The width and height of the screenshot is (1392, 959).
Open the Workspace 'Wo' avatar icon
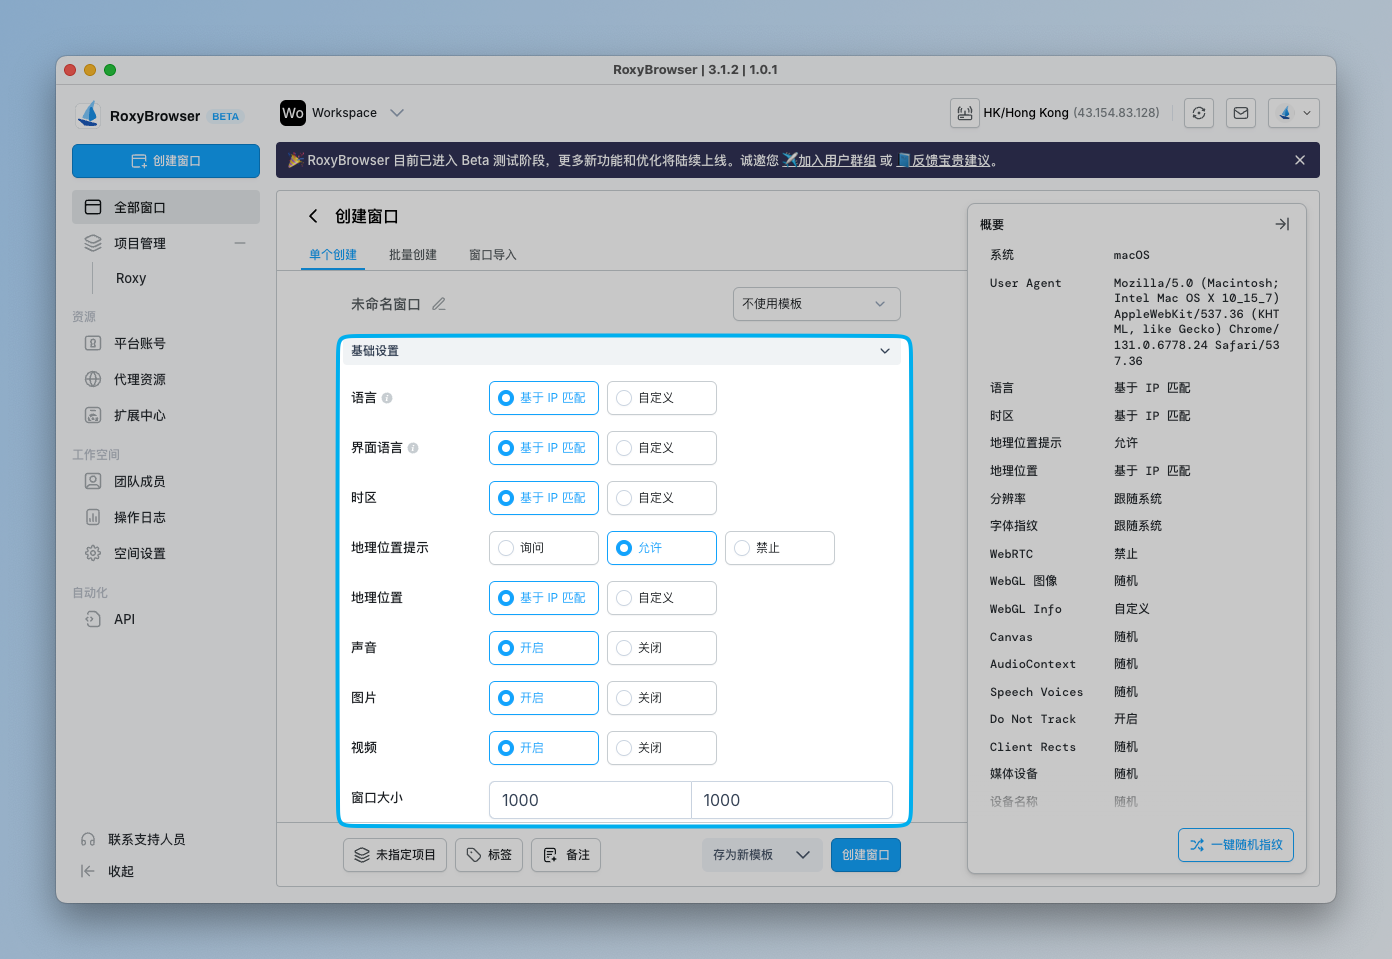coord(293,113)
